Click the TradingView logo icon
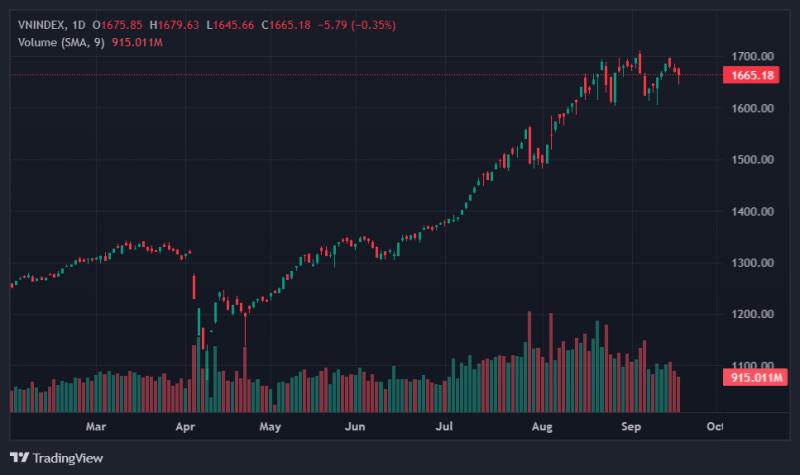800x475 pixels. click(19, 458)
